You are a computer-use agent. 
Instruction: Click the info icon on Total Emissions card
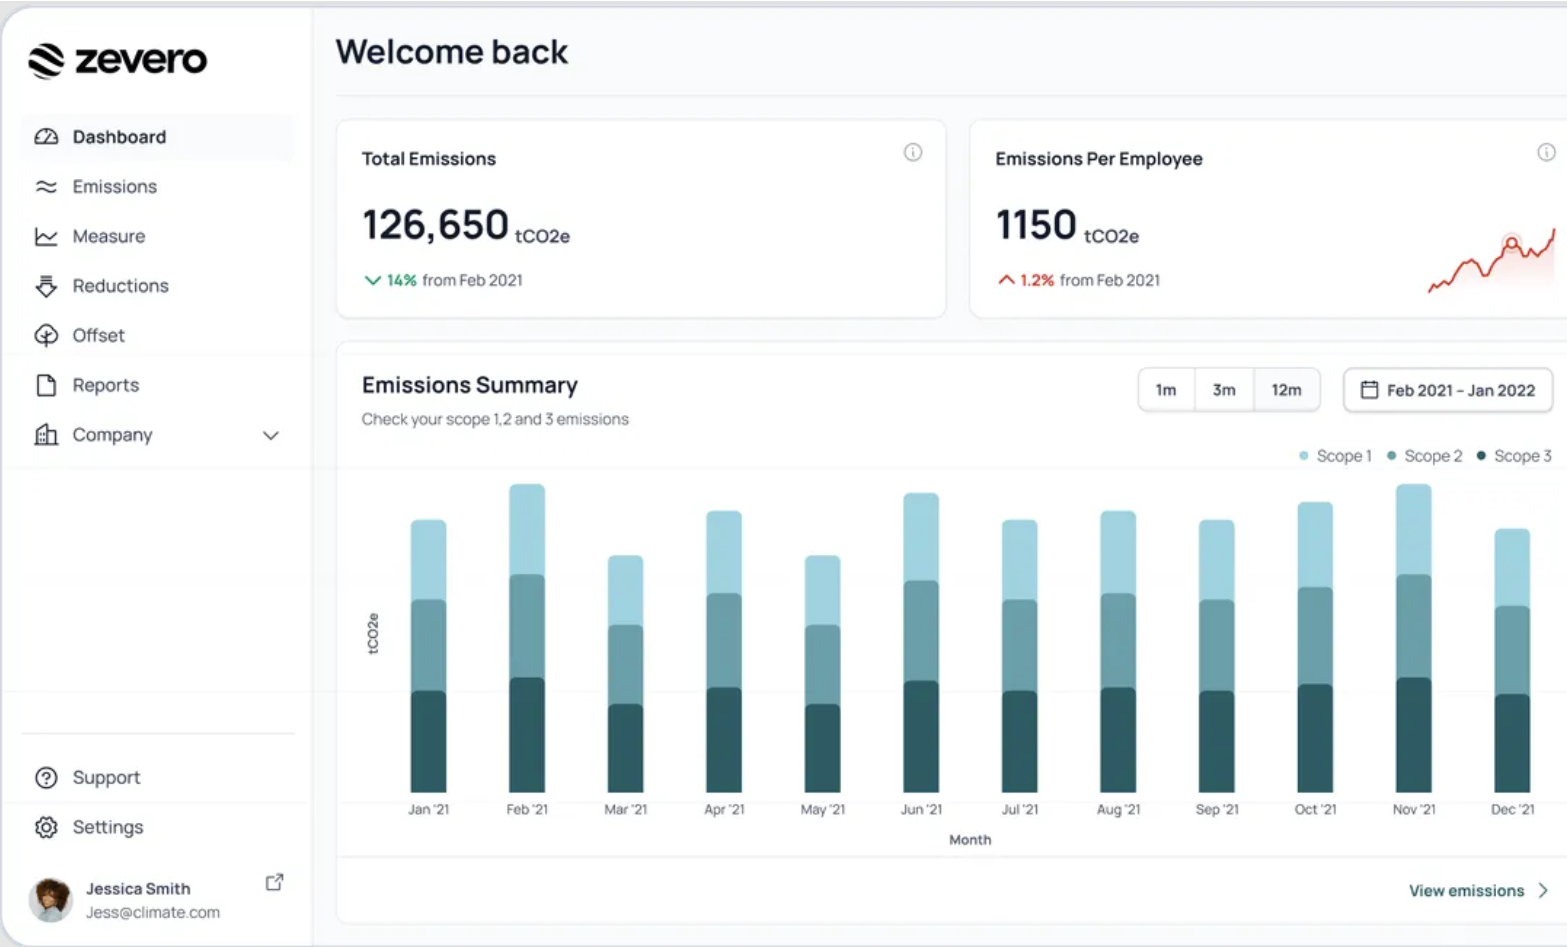[912, 152]
